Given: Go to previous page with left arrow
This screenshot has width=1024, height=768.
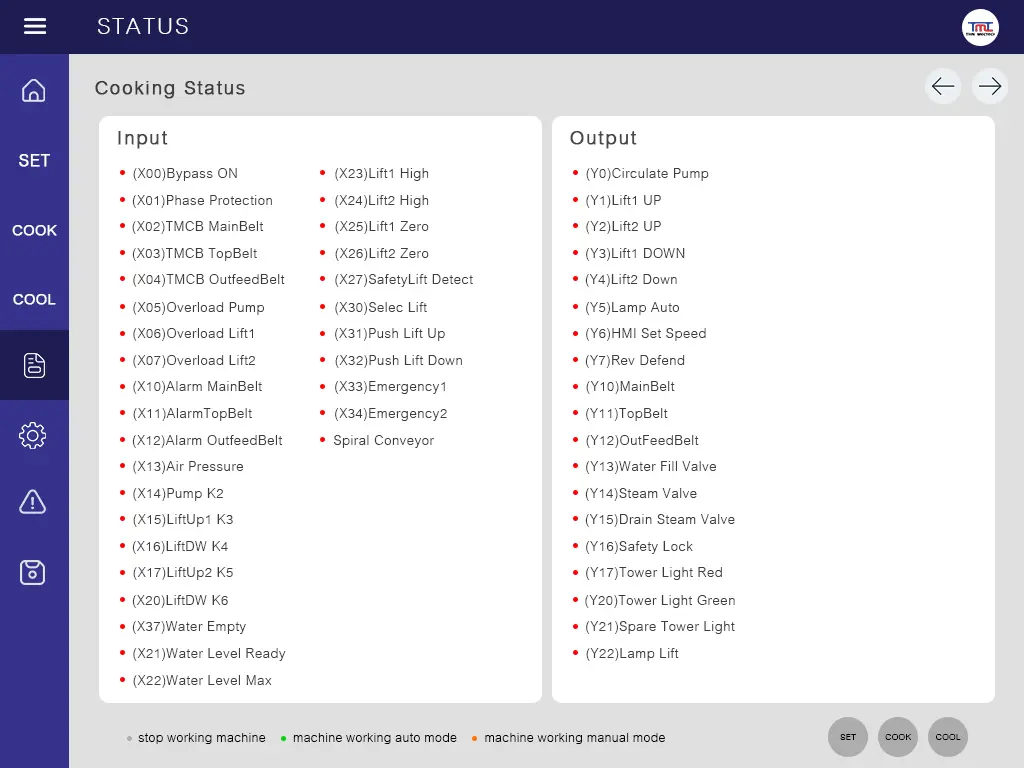Looking at the screenshot, I should 942,87.
